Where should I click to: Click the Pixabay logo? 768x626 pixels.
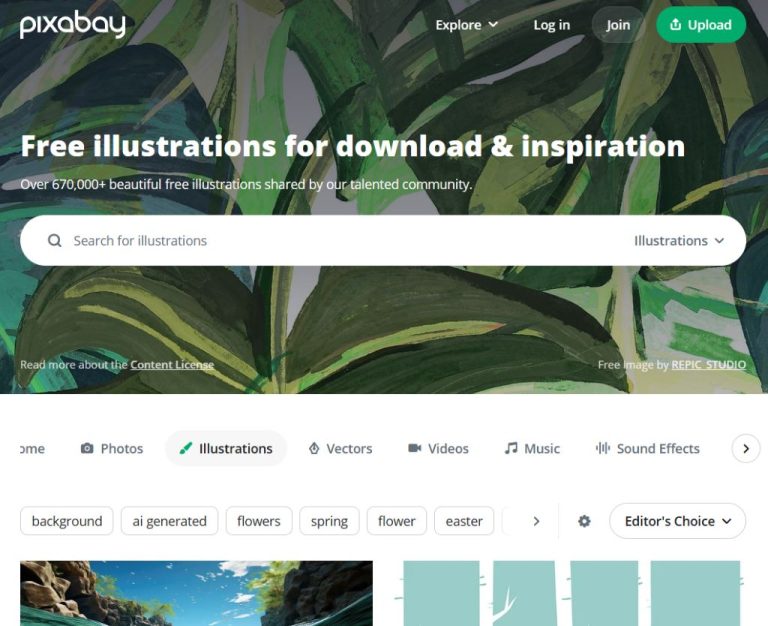[x=72, y=24]
